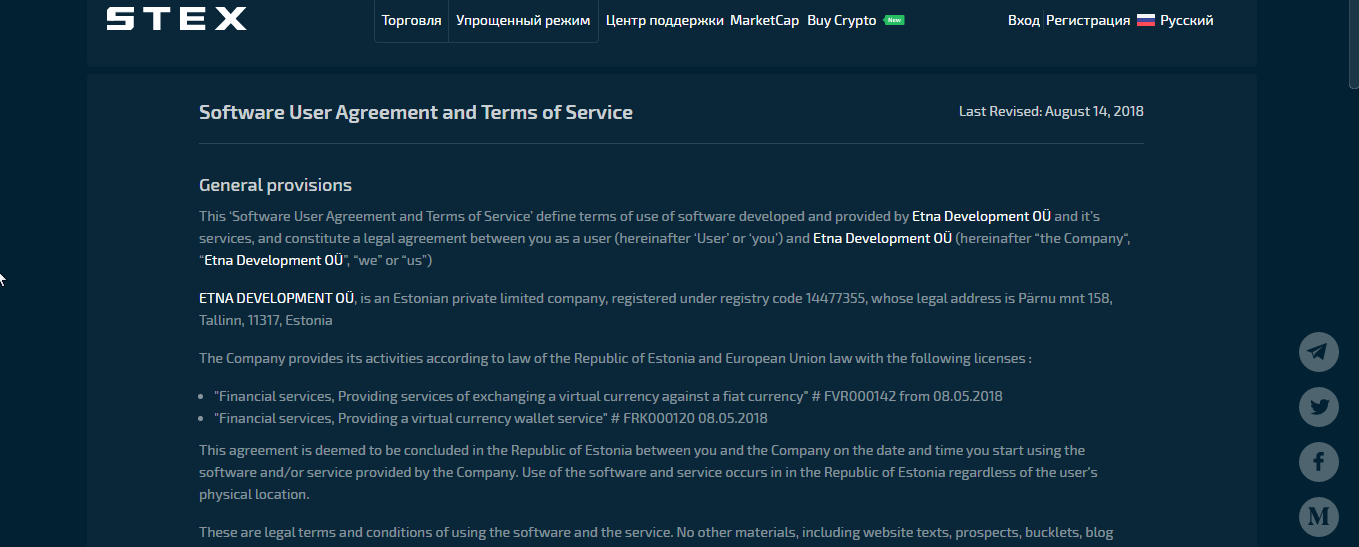The width and height of the screenshot is (1359, 547).
Task: Click the green New badge
Action: (x=894, y=20)
